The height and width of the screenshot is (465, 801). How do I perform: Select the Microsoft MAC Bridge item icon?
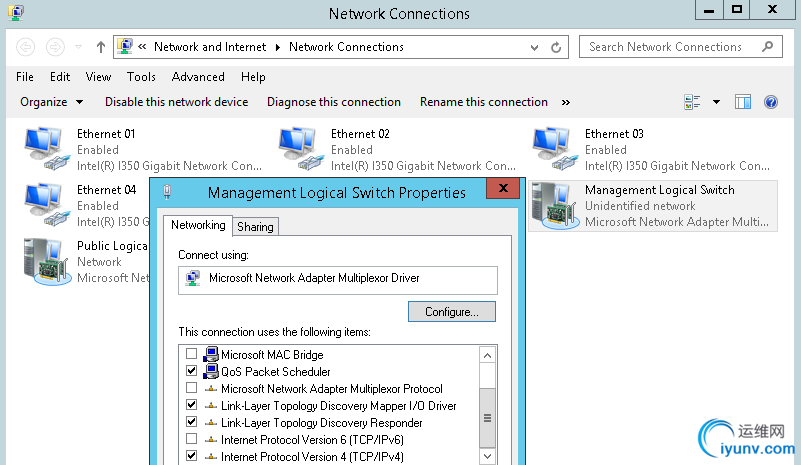point(210,354)
